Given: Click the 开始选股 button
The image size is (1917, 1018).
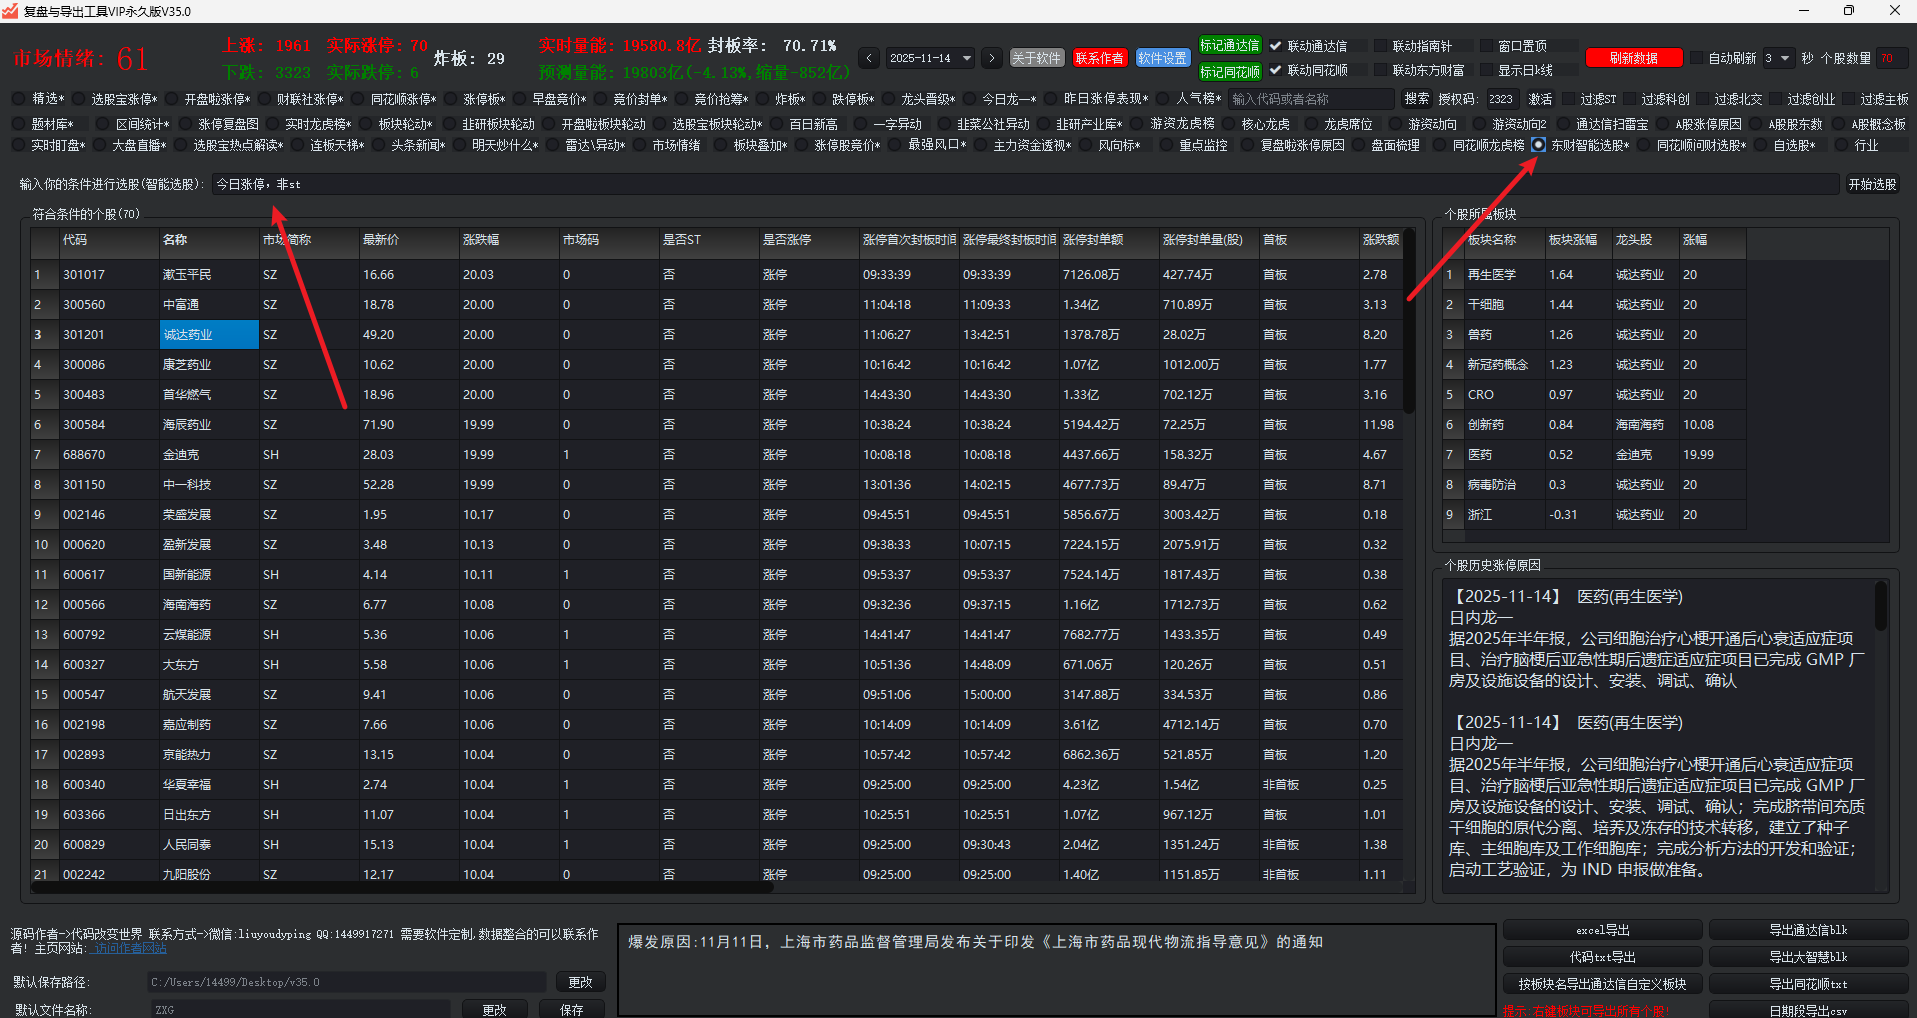Looking at the screenshot, I should click(1872, 184).
